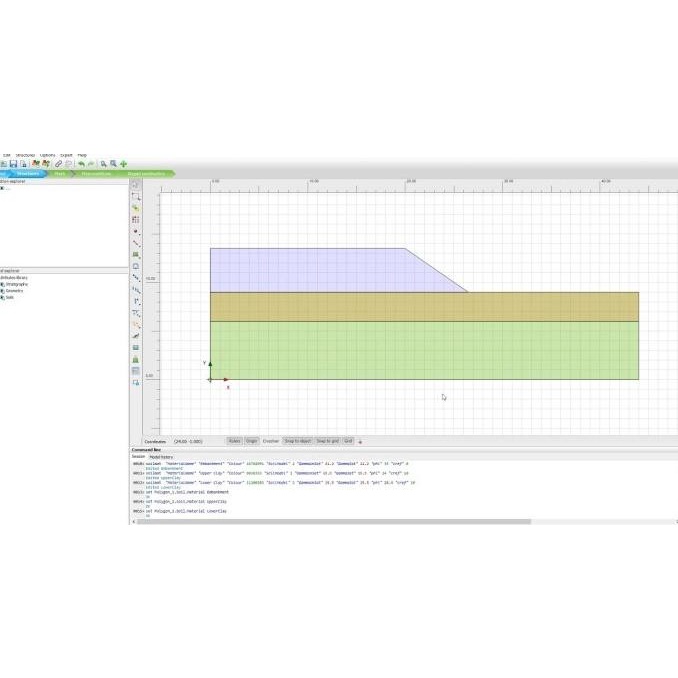Open the Model history tab
This screenshot has width=678, height=678.
(161, 457)
